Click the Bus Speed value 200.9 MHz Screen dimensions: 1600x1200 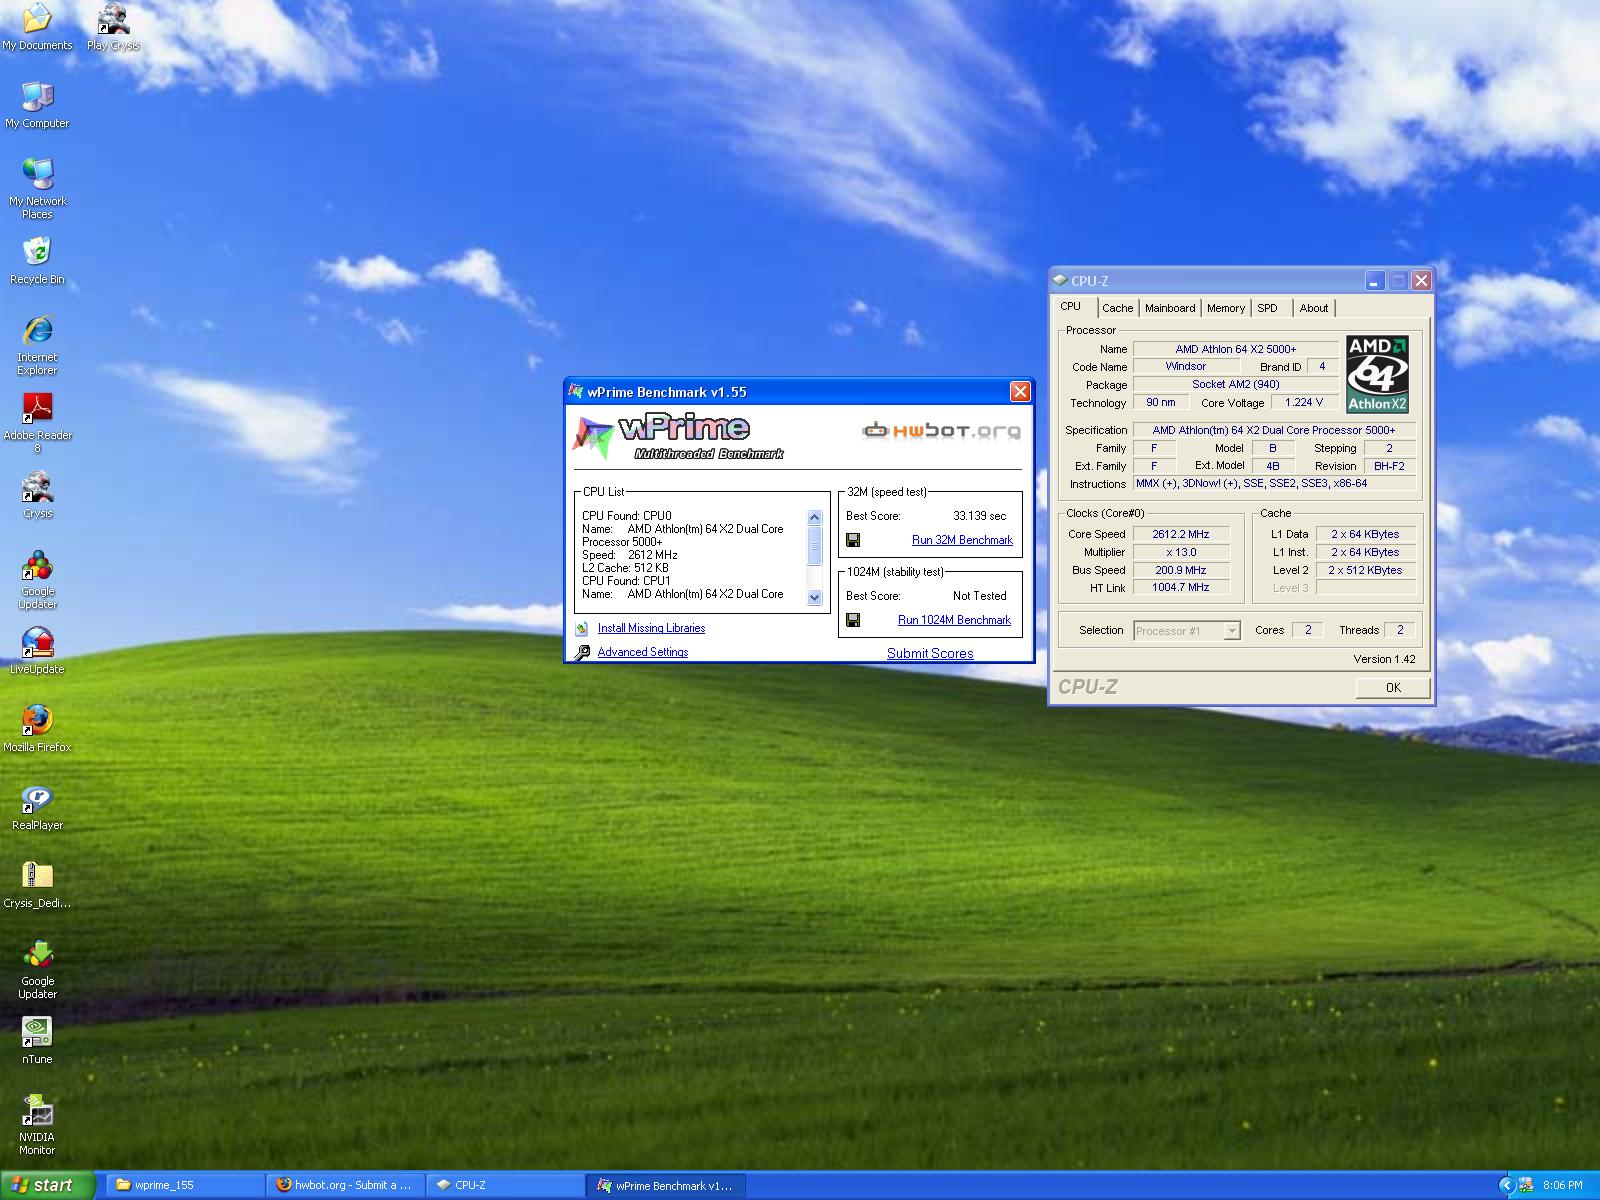[1181, 570]
